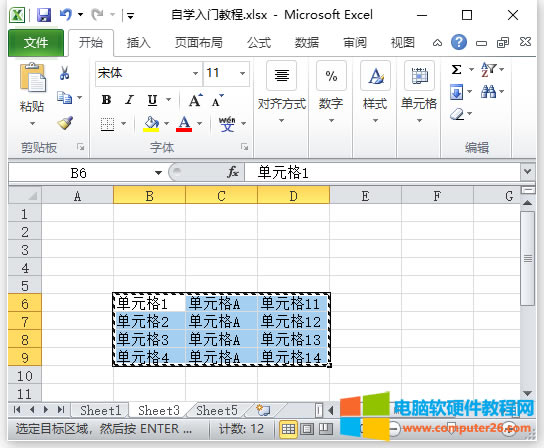Image resolution: width=544 pixels, height=448 pixels.
Task: Click the Find binoculars icon
Action: point(488,92)
